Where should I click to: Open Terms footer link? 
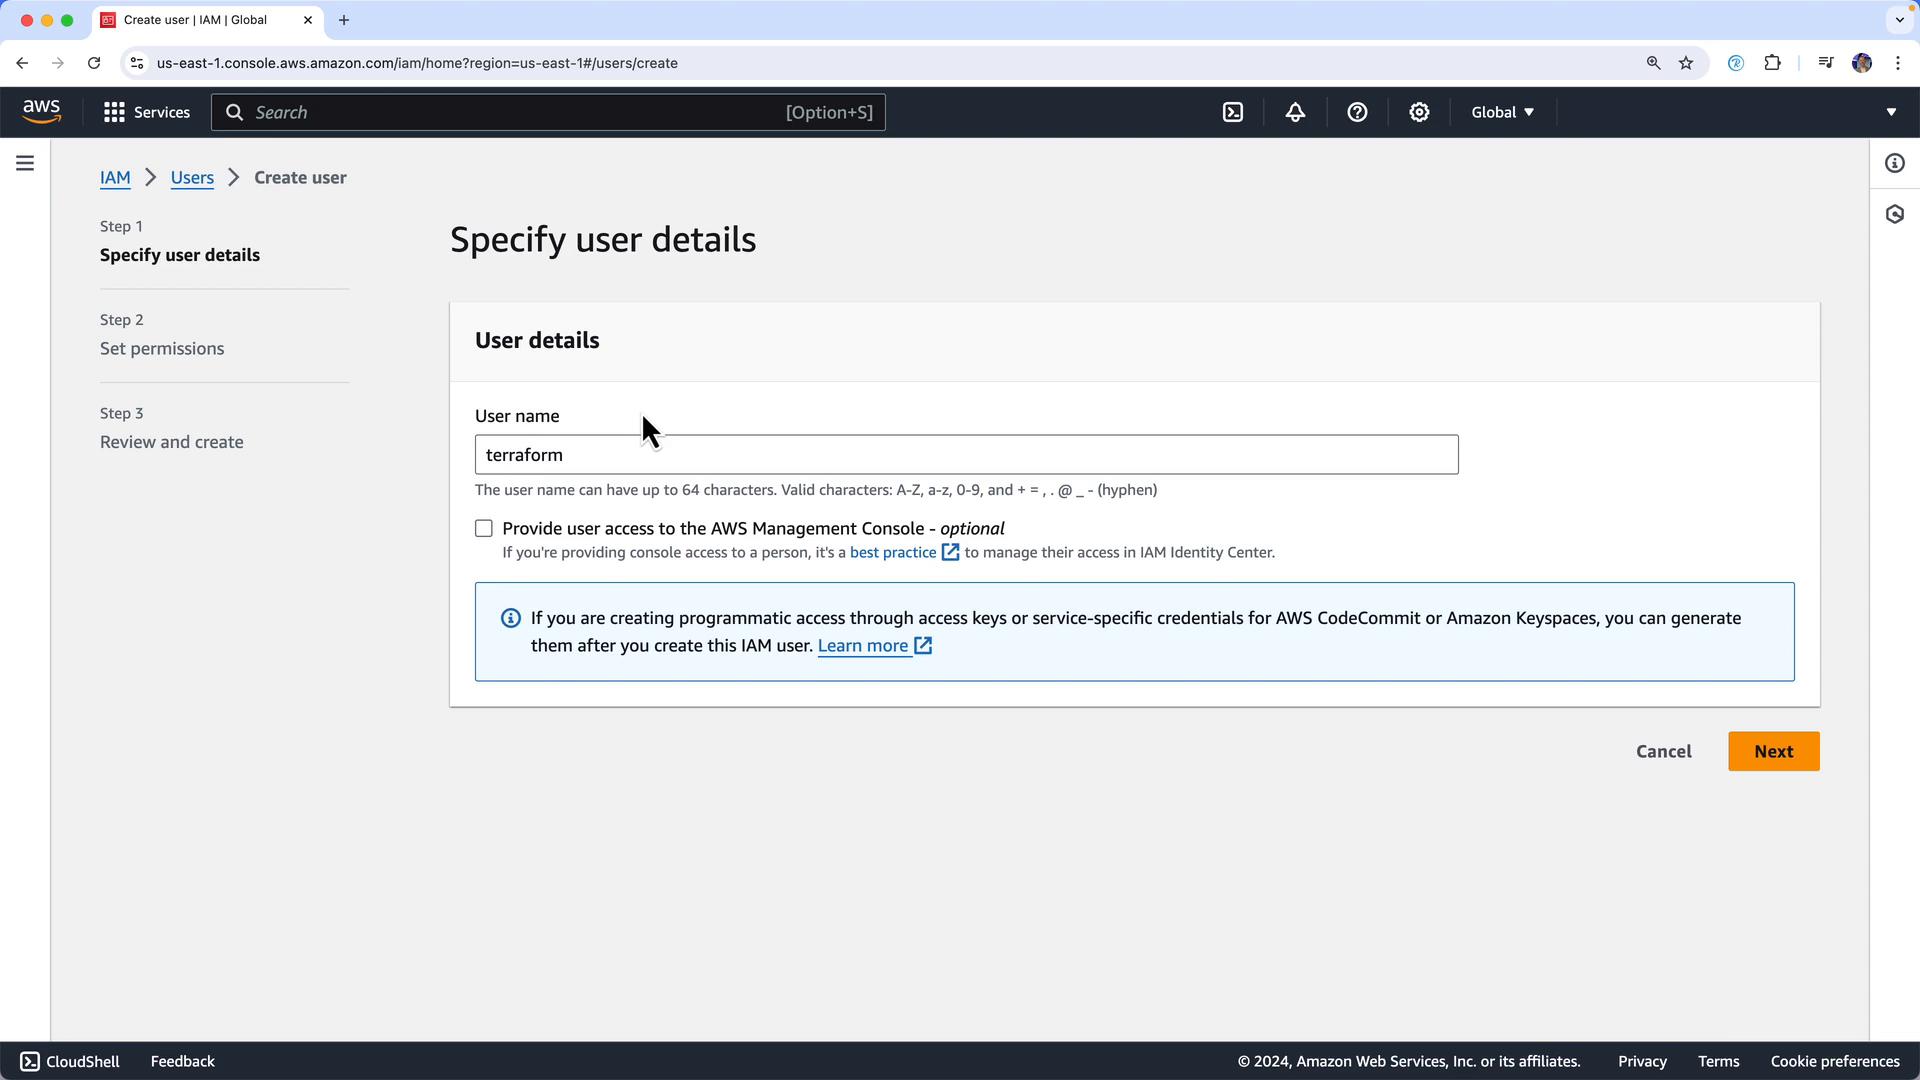pyautogui.click(x=1718, y=1061)
